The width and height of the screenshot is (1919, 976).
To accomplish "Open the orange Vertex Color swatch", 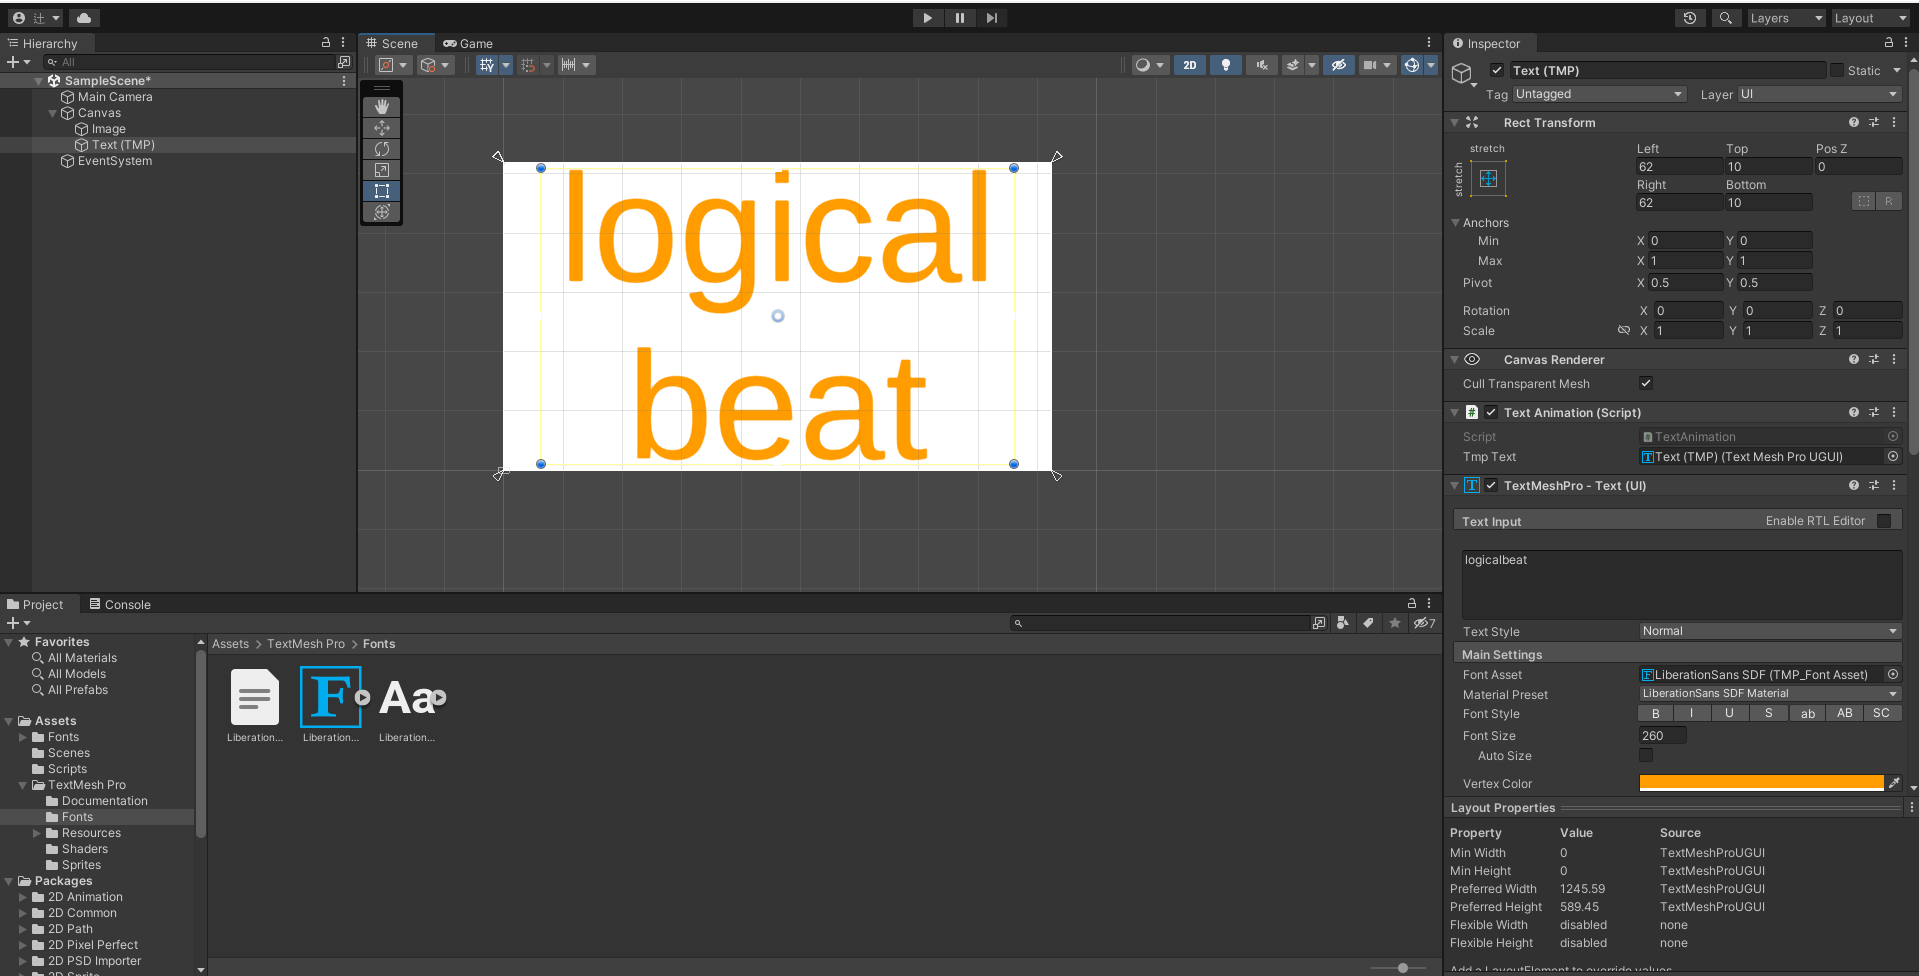I will coord(1760,783).
